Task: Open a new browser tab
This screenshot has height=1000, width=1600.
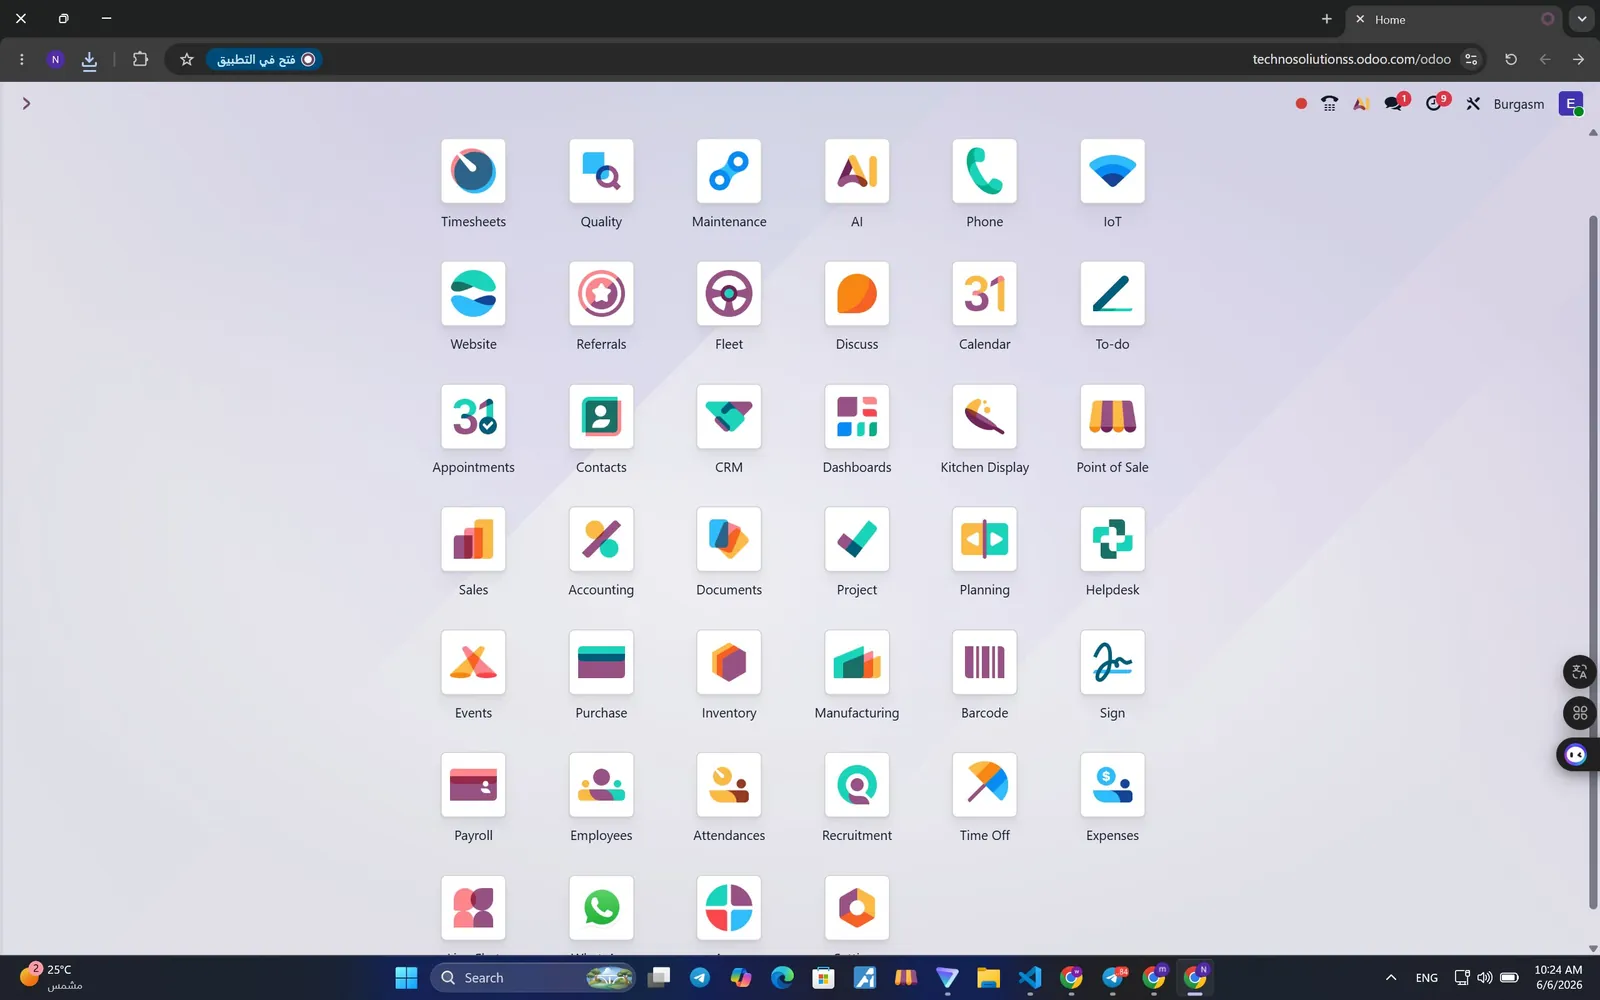Action: [1326, 19]
